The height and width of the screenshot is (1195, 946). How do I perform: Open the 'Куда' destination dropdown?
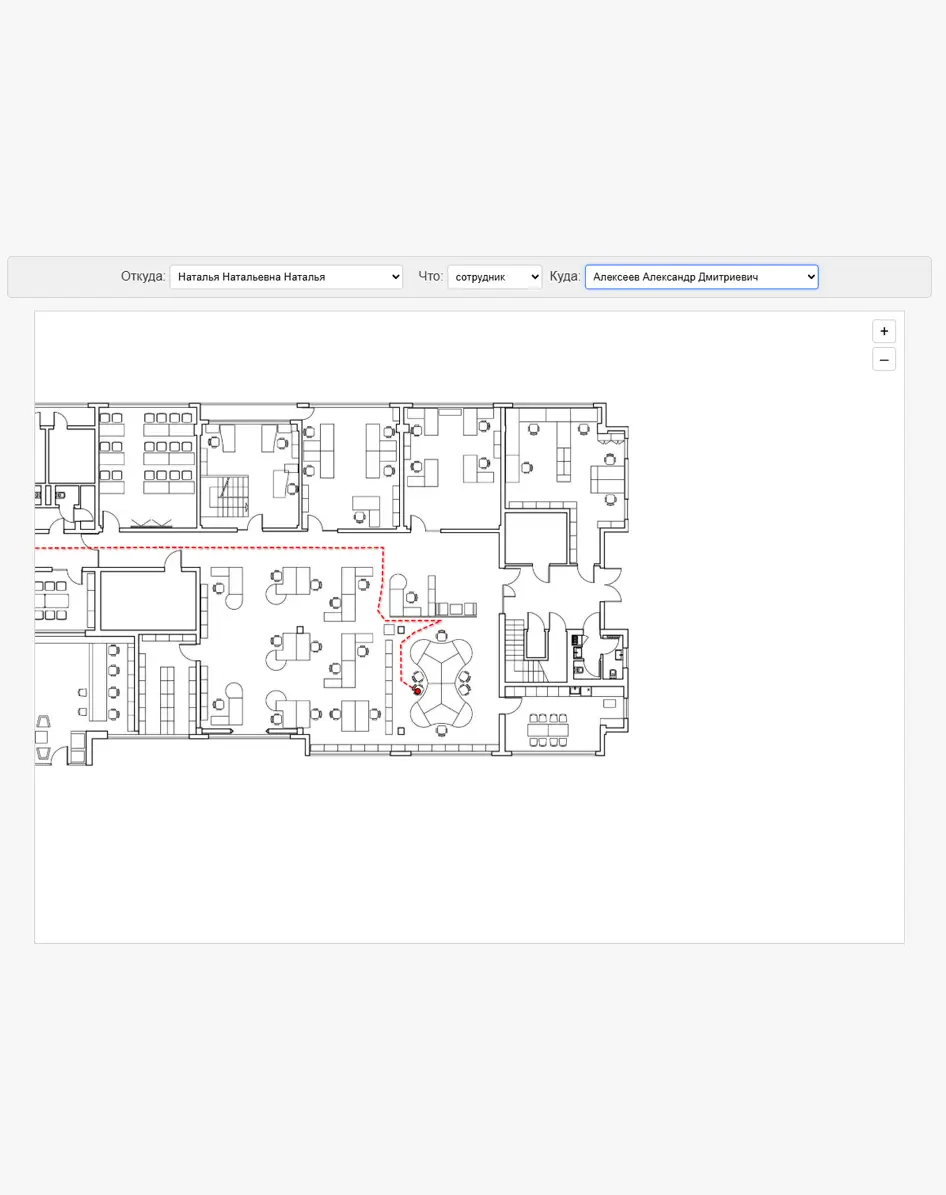click(x=701, y=277)
